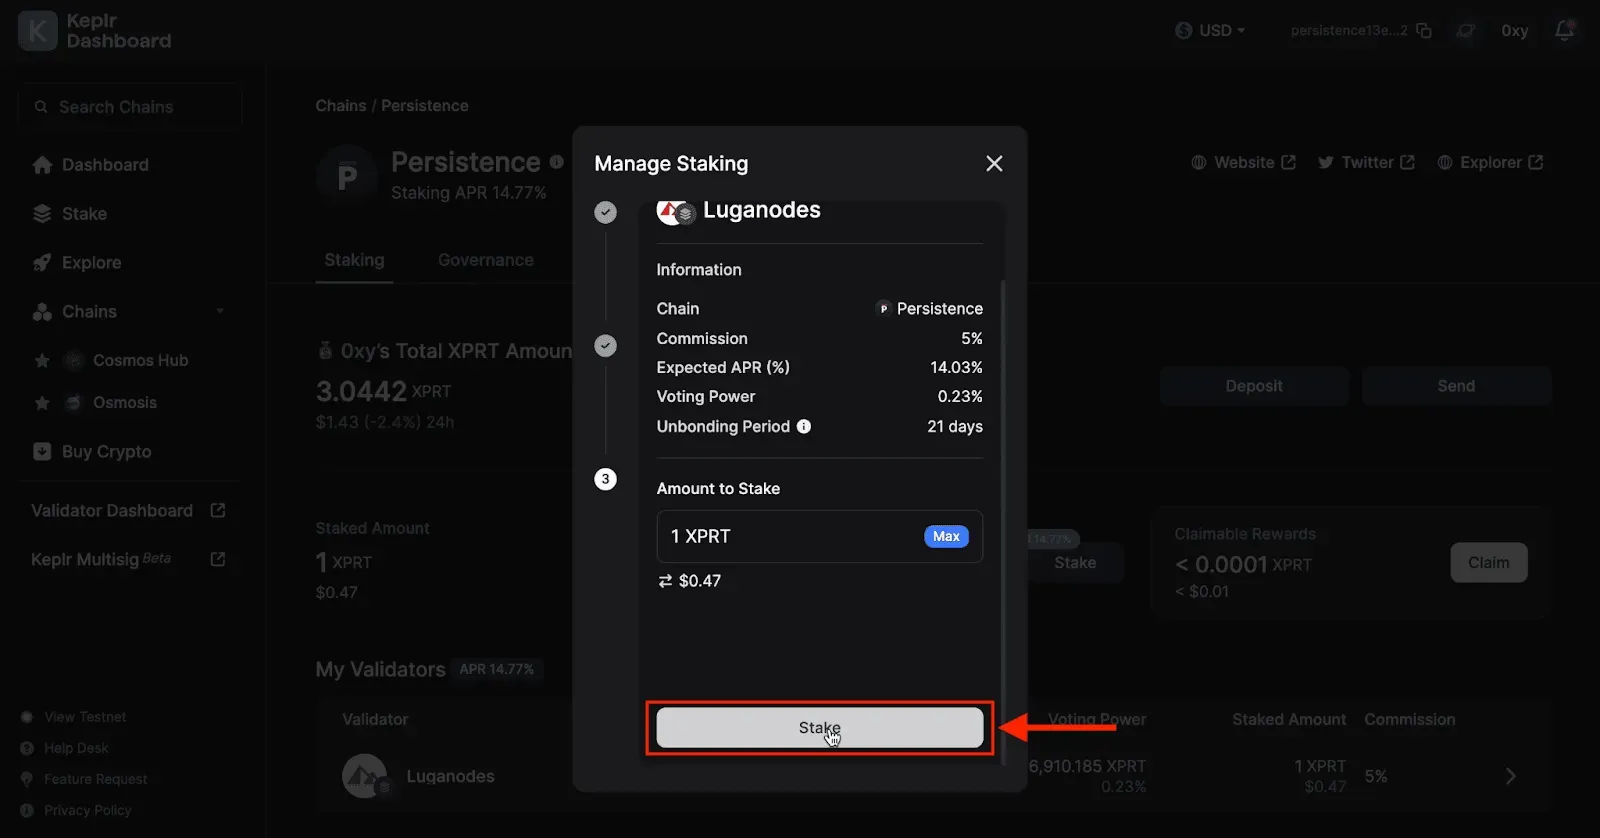1600x838 pixels.
Task: Click the currency swap arrows icon near $0.47
Action: coord(665,581)
